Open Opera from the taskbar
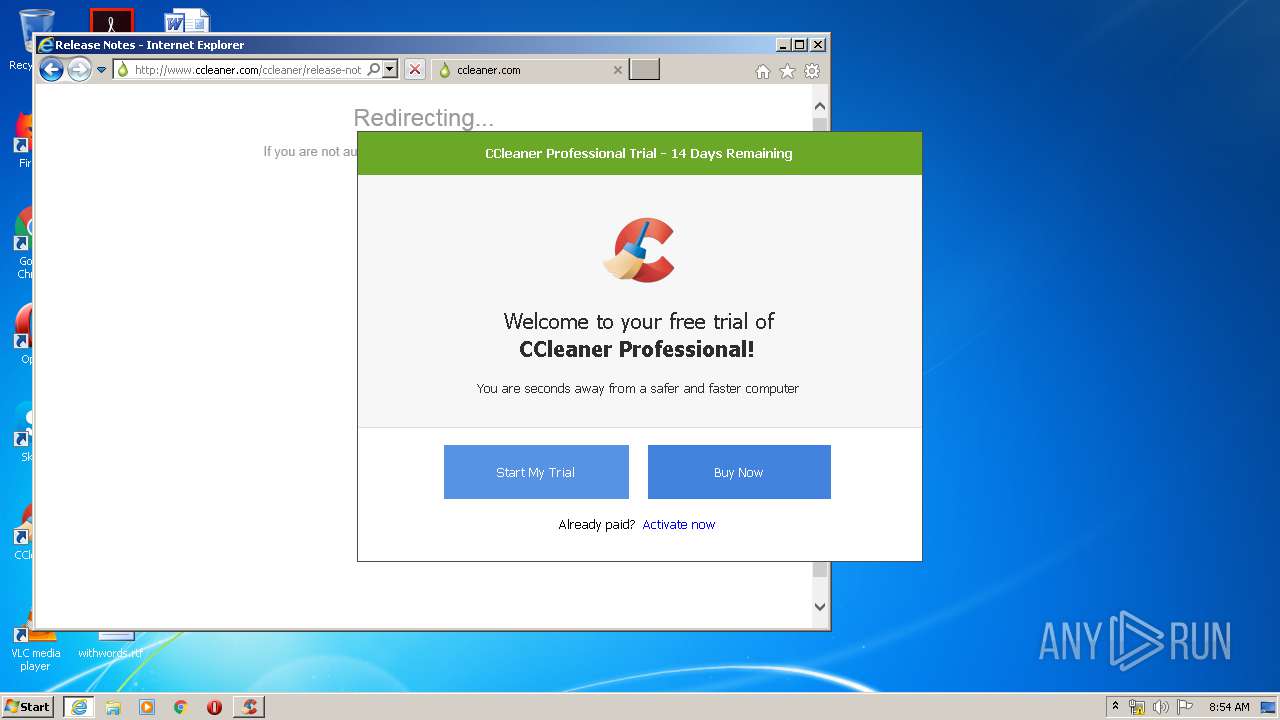Viewport: 1280px width, 720px height. click(x=214, y=707)
